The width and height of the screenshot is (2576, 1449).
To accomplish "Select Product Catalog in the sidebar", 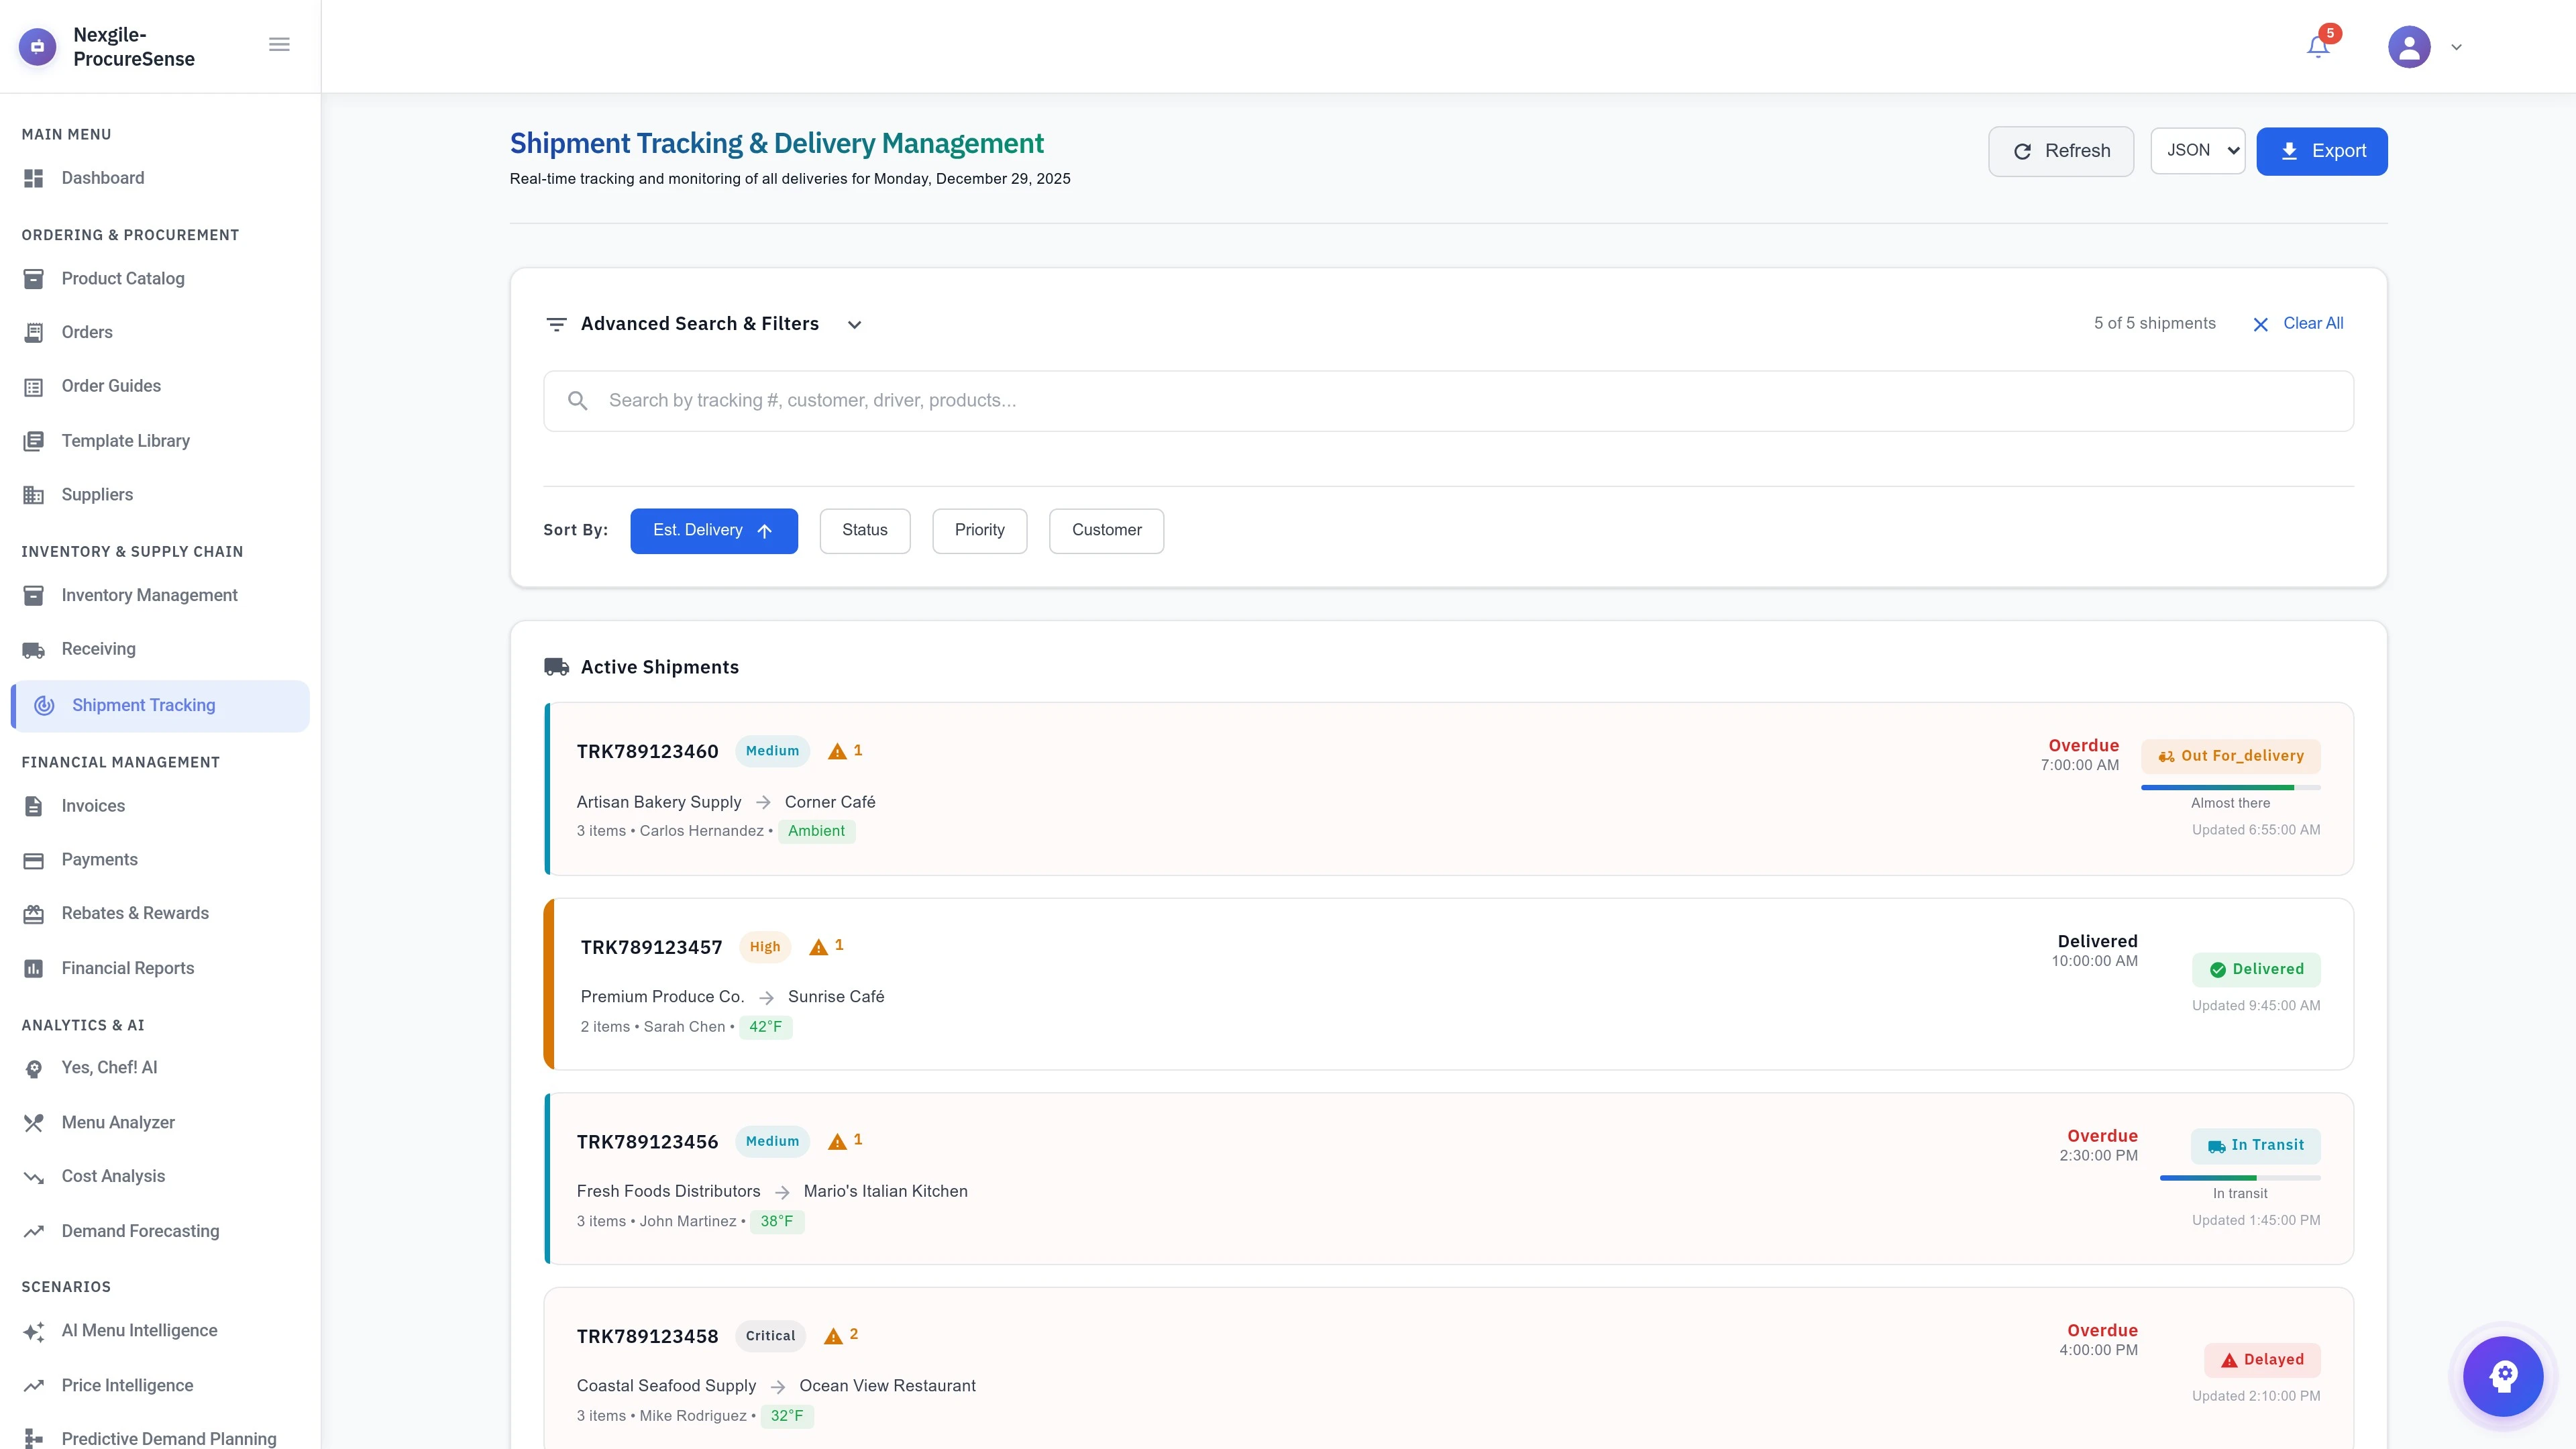I will point(122,278).
